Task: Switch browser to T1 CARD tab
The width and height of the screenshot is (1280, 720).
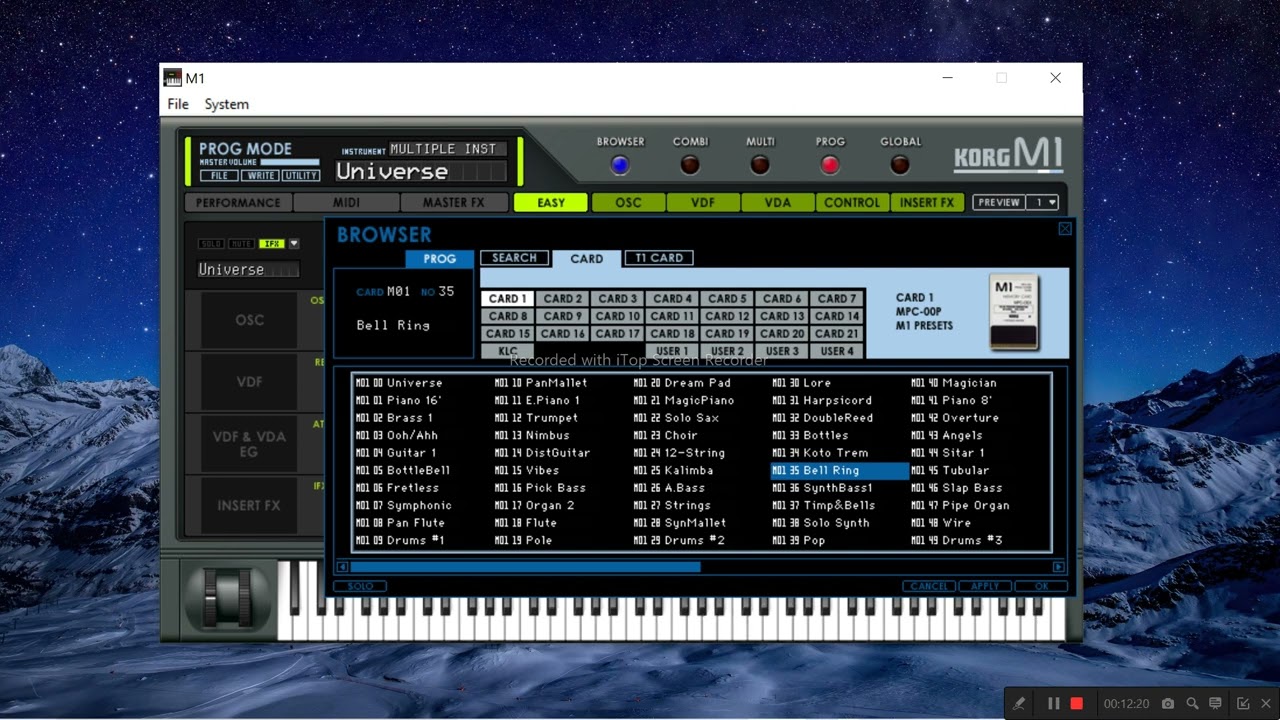Action: coord(659,258)
